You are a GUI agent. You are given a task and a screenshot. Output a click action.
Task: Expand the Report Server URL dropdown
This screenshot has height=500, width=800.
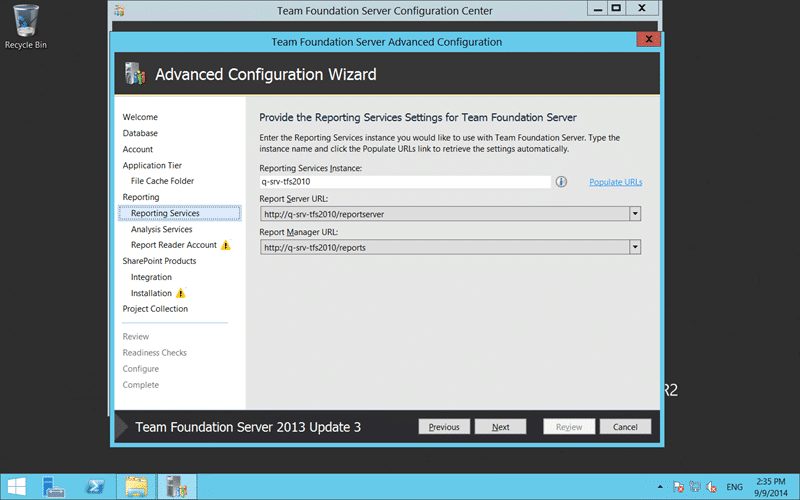point(635,214)
